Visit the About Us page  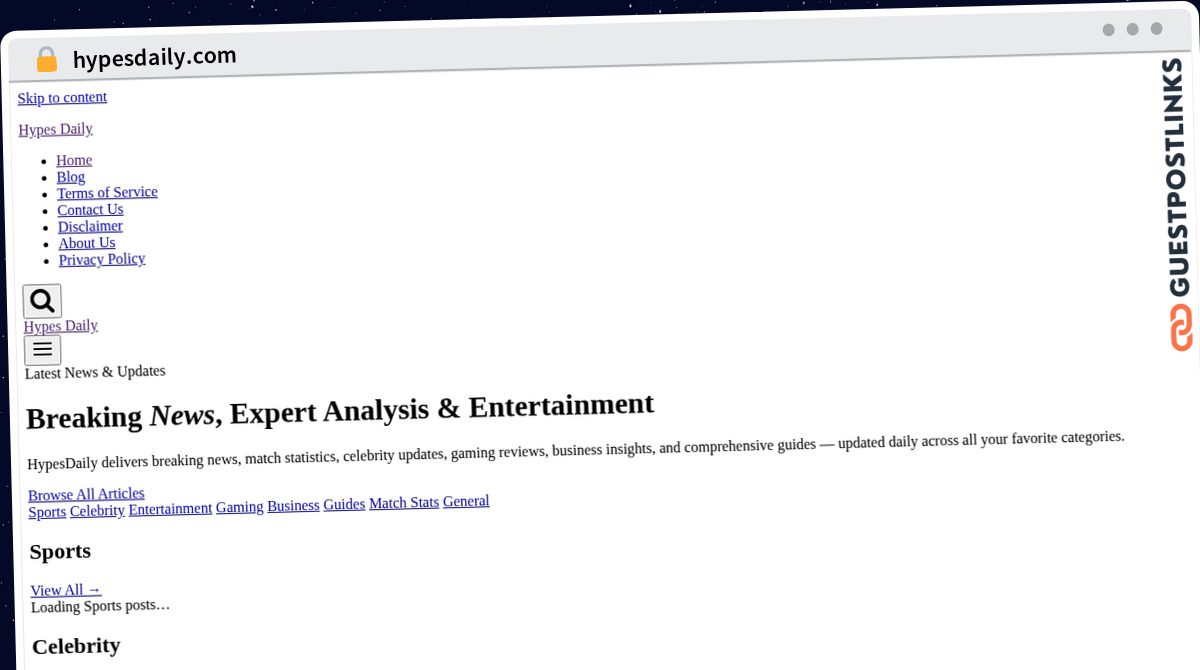[87, 243]
